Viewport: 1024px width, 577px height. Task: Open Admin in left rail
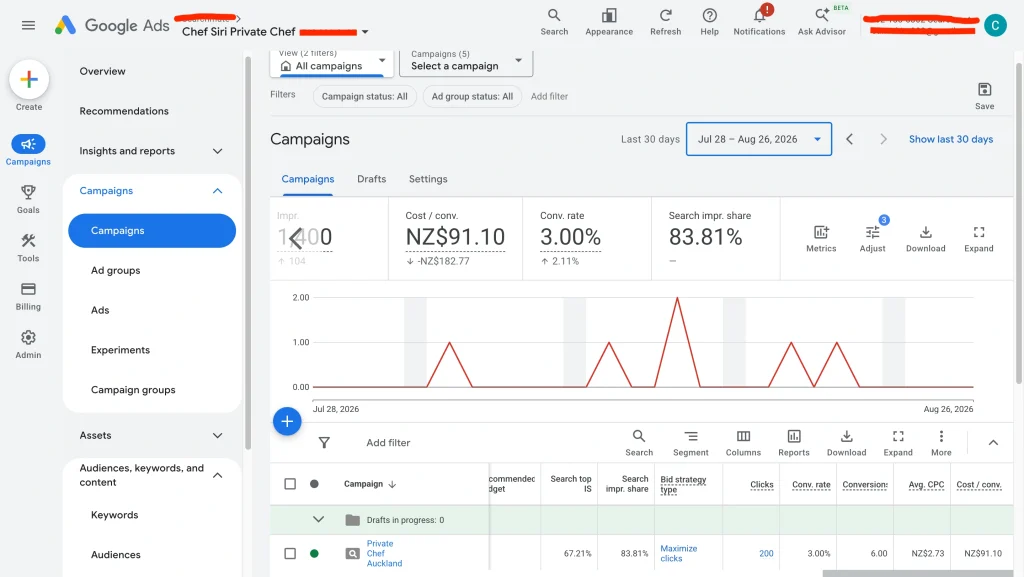[x=28, y=345]
